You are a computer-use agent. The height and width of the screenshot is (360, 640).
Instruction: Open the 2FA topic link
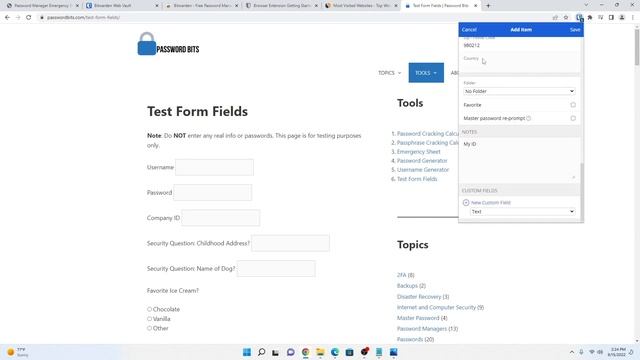point(402,275)
